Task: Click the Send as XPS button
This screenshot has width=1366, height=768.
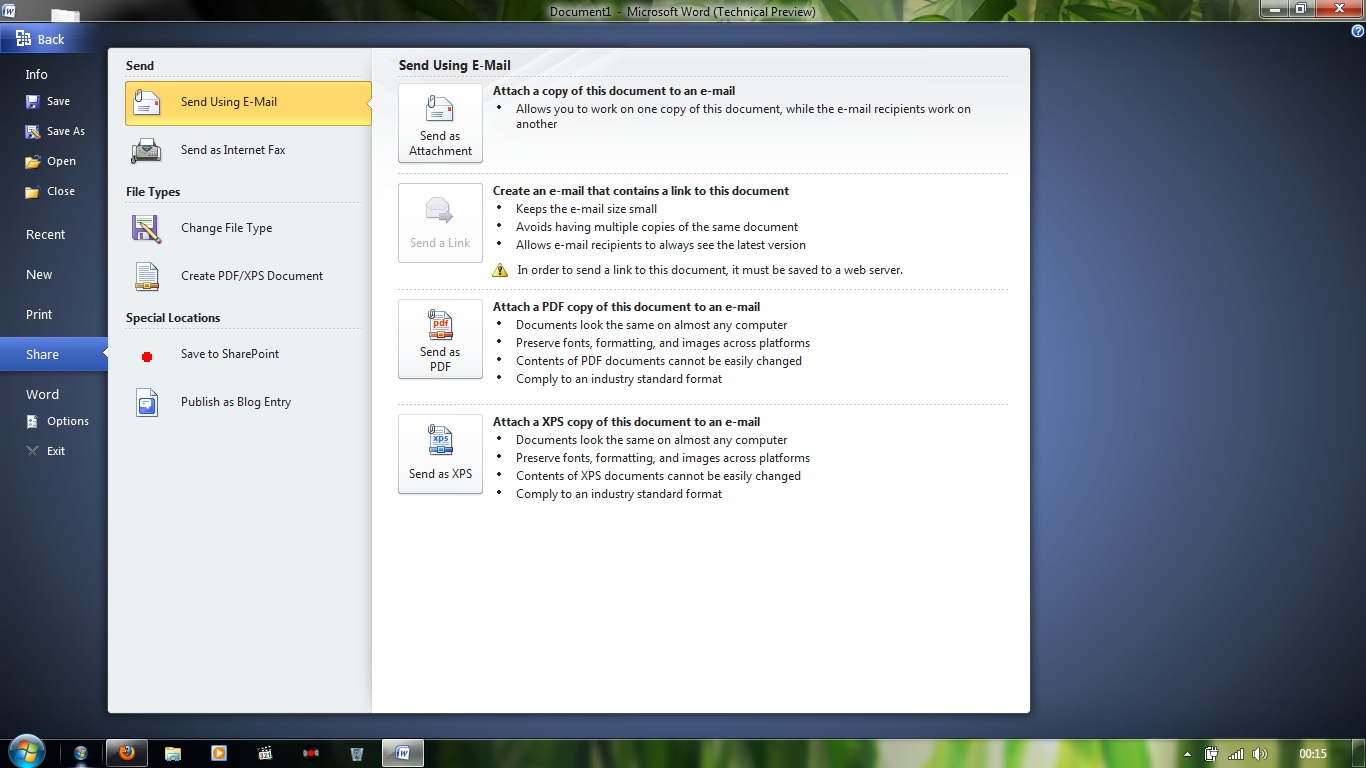Action: (x=440, y=454)
